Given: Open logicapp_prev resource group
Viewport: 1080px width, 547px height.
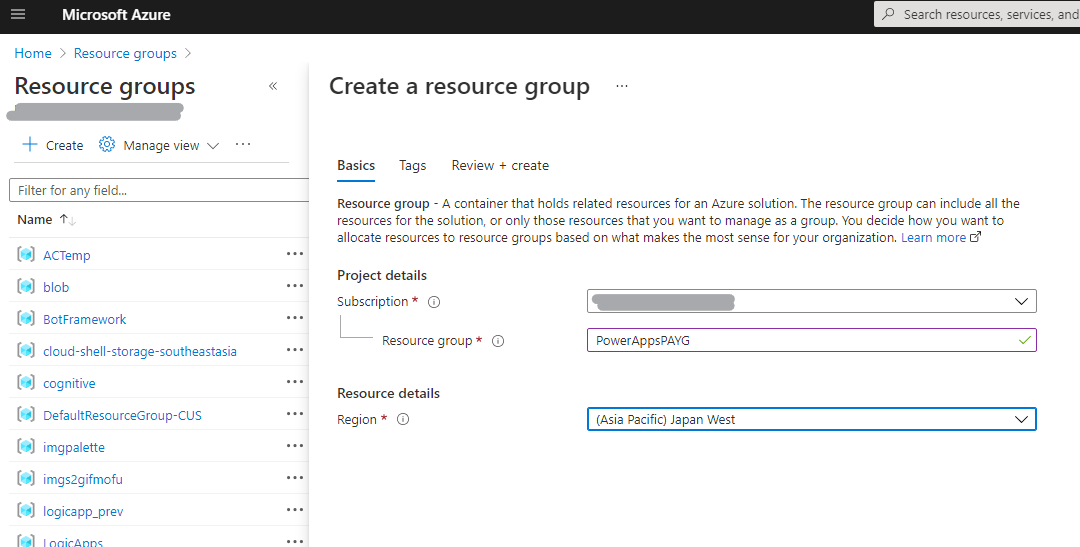Looking at the screenshot, I should pos(83,511).
